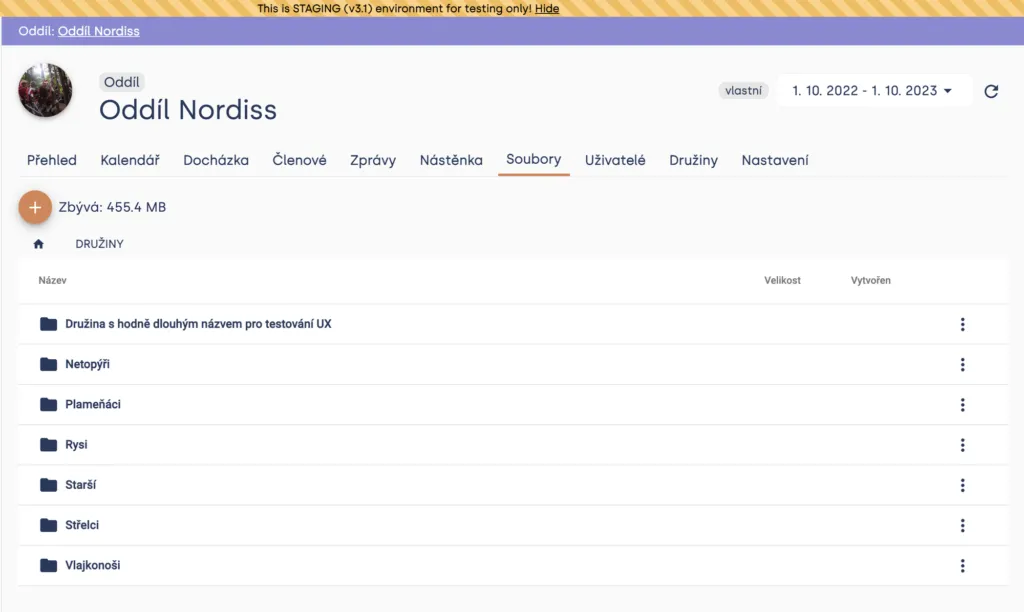Click the orange add file plus button
The image size is (1024, 612).
(35, 207)
